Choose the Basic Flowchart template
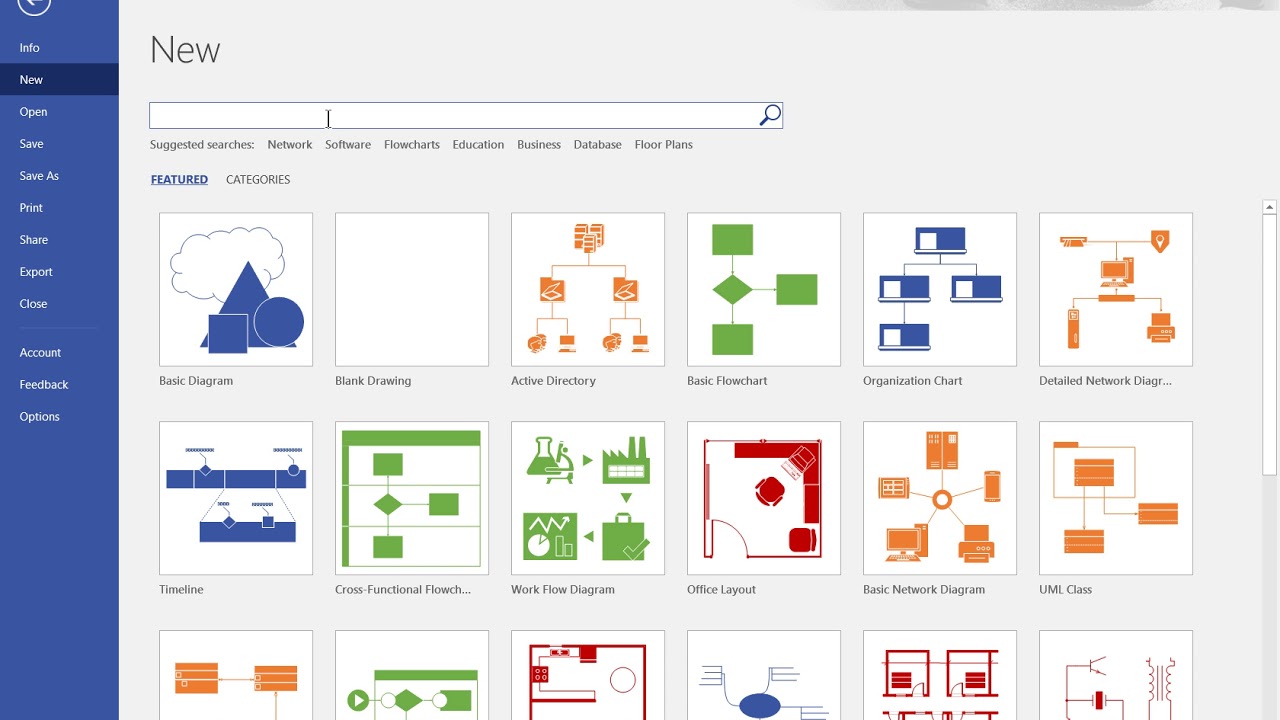This screenshot has width=1280, height=720. [763, 289]
